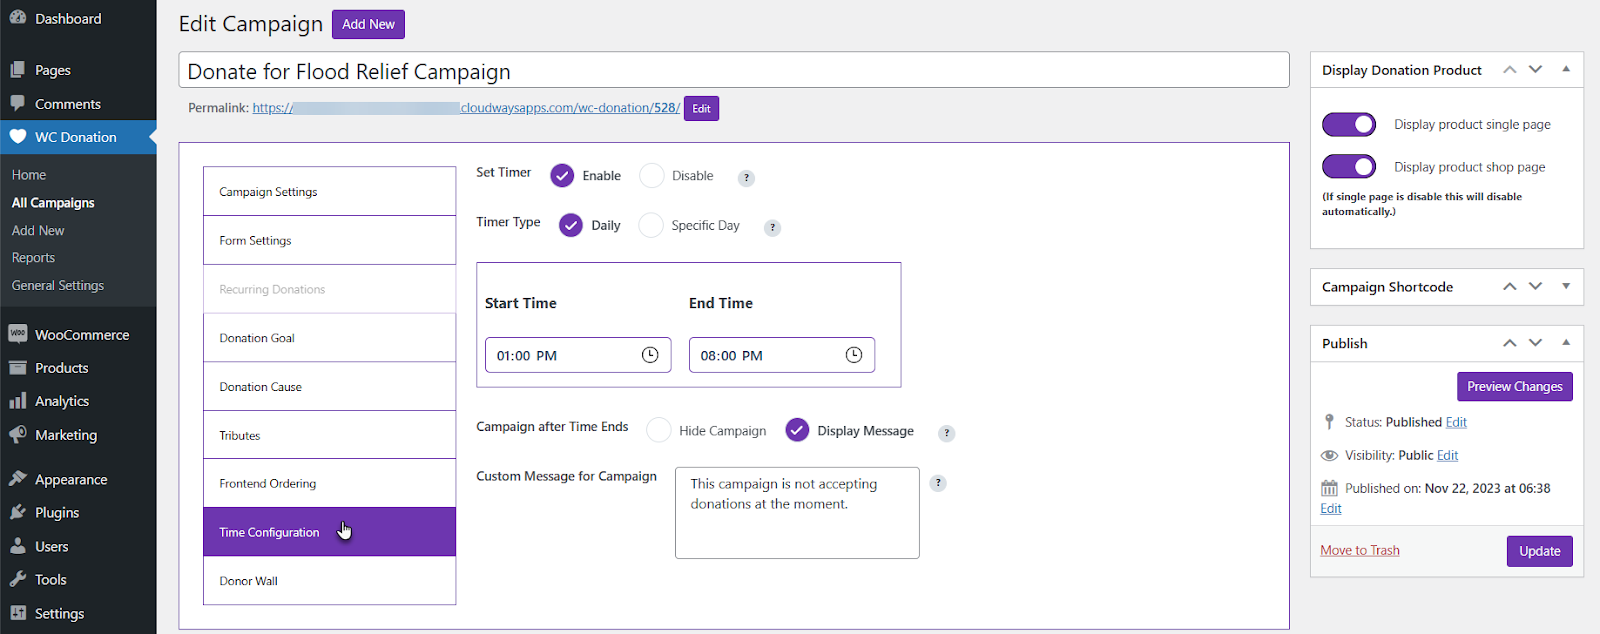Click the Start Time clock icon
The width and height of the screenshot is (1600, 634).
tap(650, 355)
